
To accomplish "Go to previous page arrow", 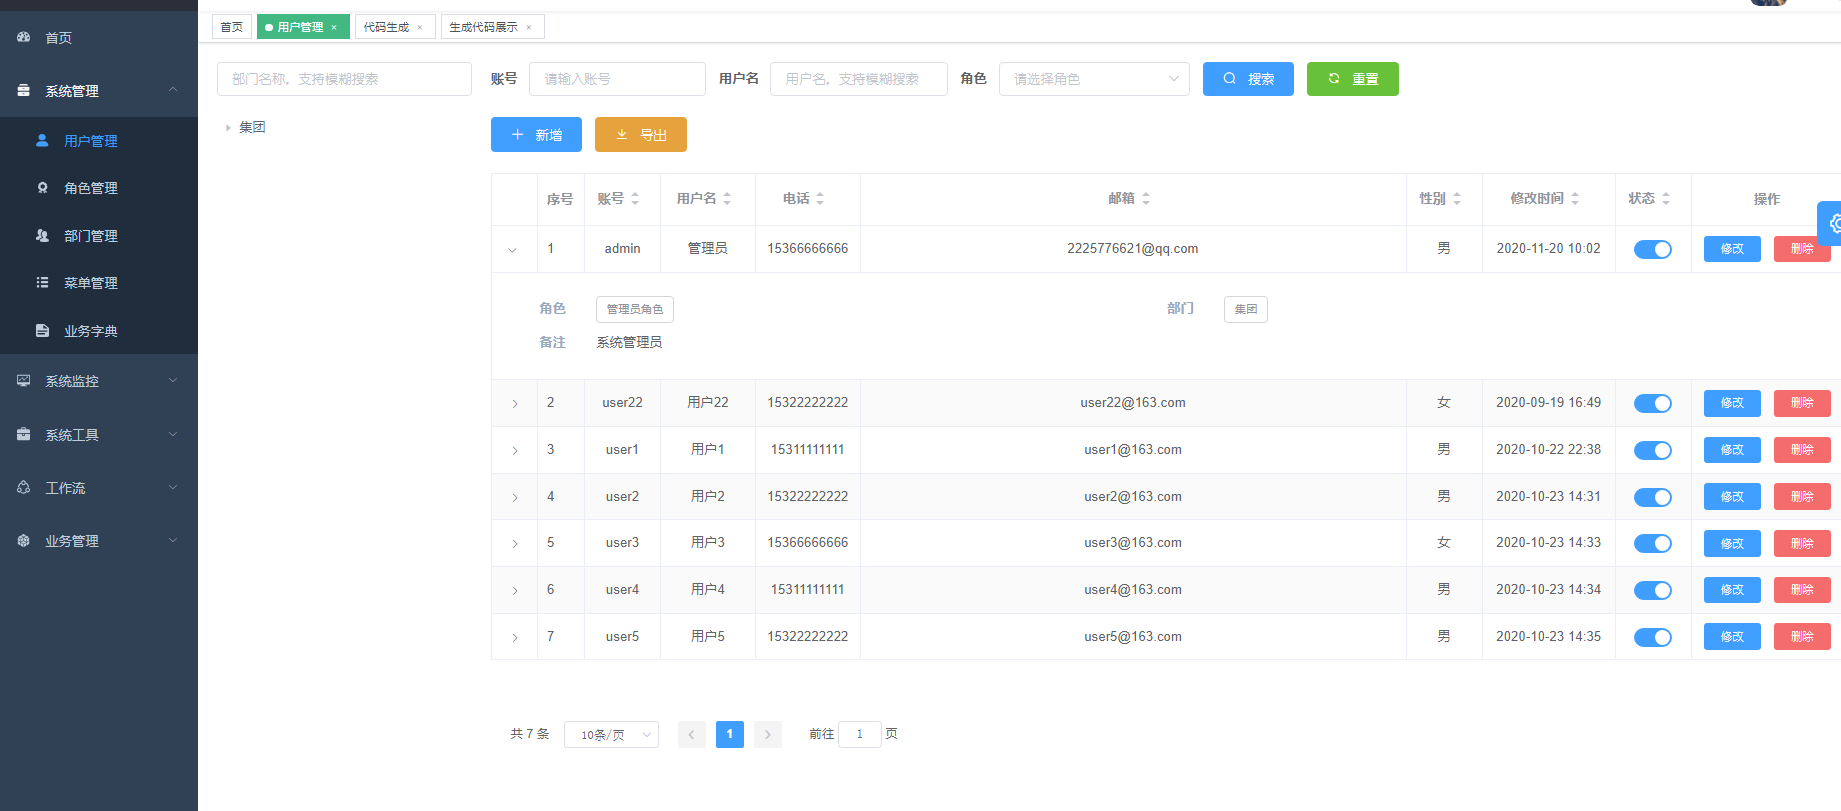I will pyautogui.click(x=692, y=734).
